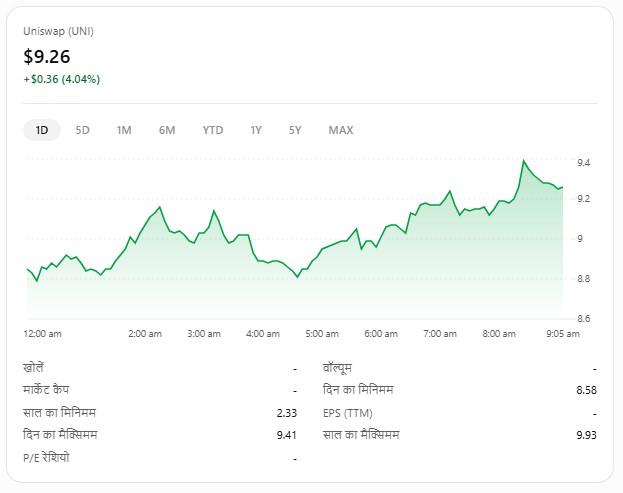Switch to the 5D range tab
Image resolution: width=623 pixels, height=493 pixels.
pyautogui.click(x=83, y=130)
